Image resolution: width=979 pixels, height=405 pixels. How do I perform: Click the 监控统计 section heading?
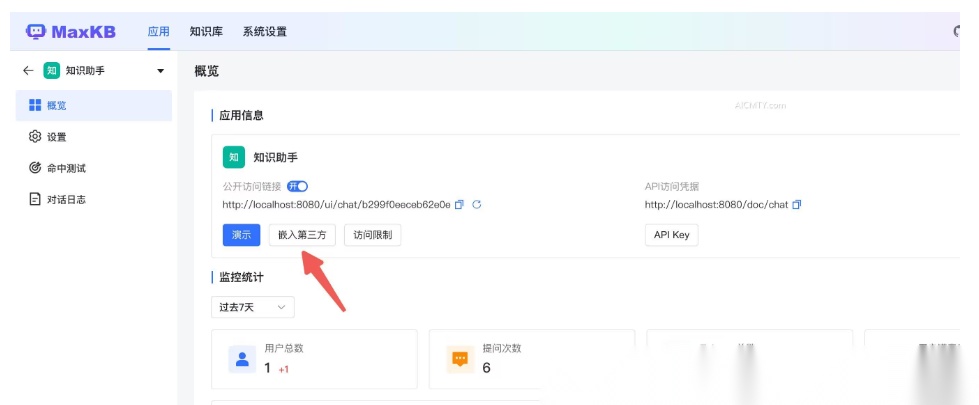(242, 277)
